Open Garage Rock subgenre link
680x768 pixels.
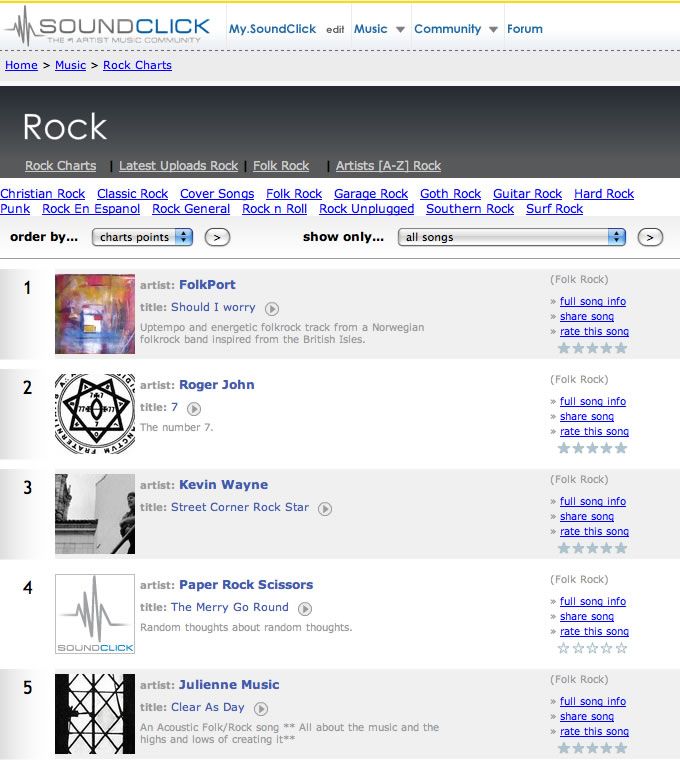pyautogui.click(x=371, y=193)
